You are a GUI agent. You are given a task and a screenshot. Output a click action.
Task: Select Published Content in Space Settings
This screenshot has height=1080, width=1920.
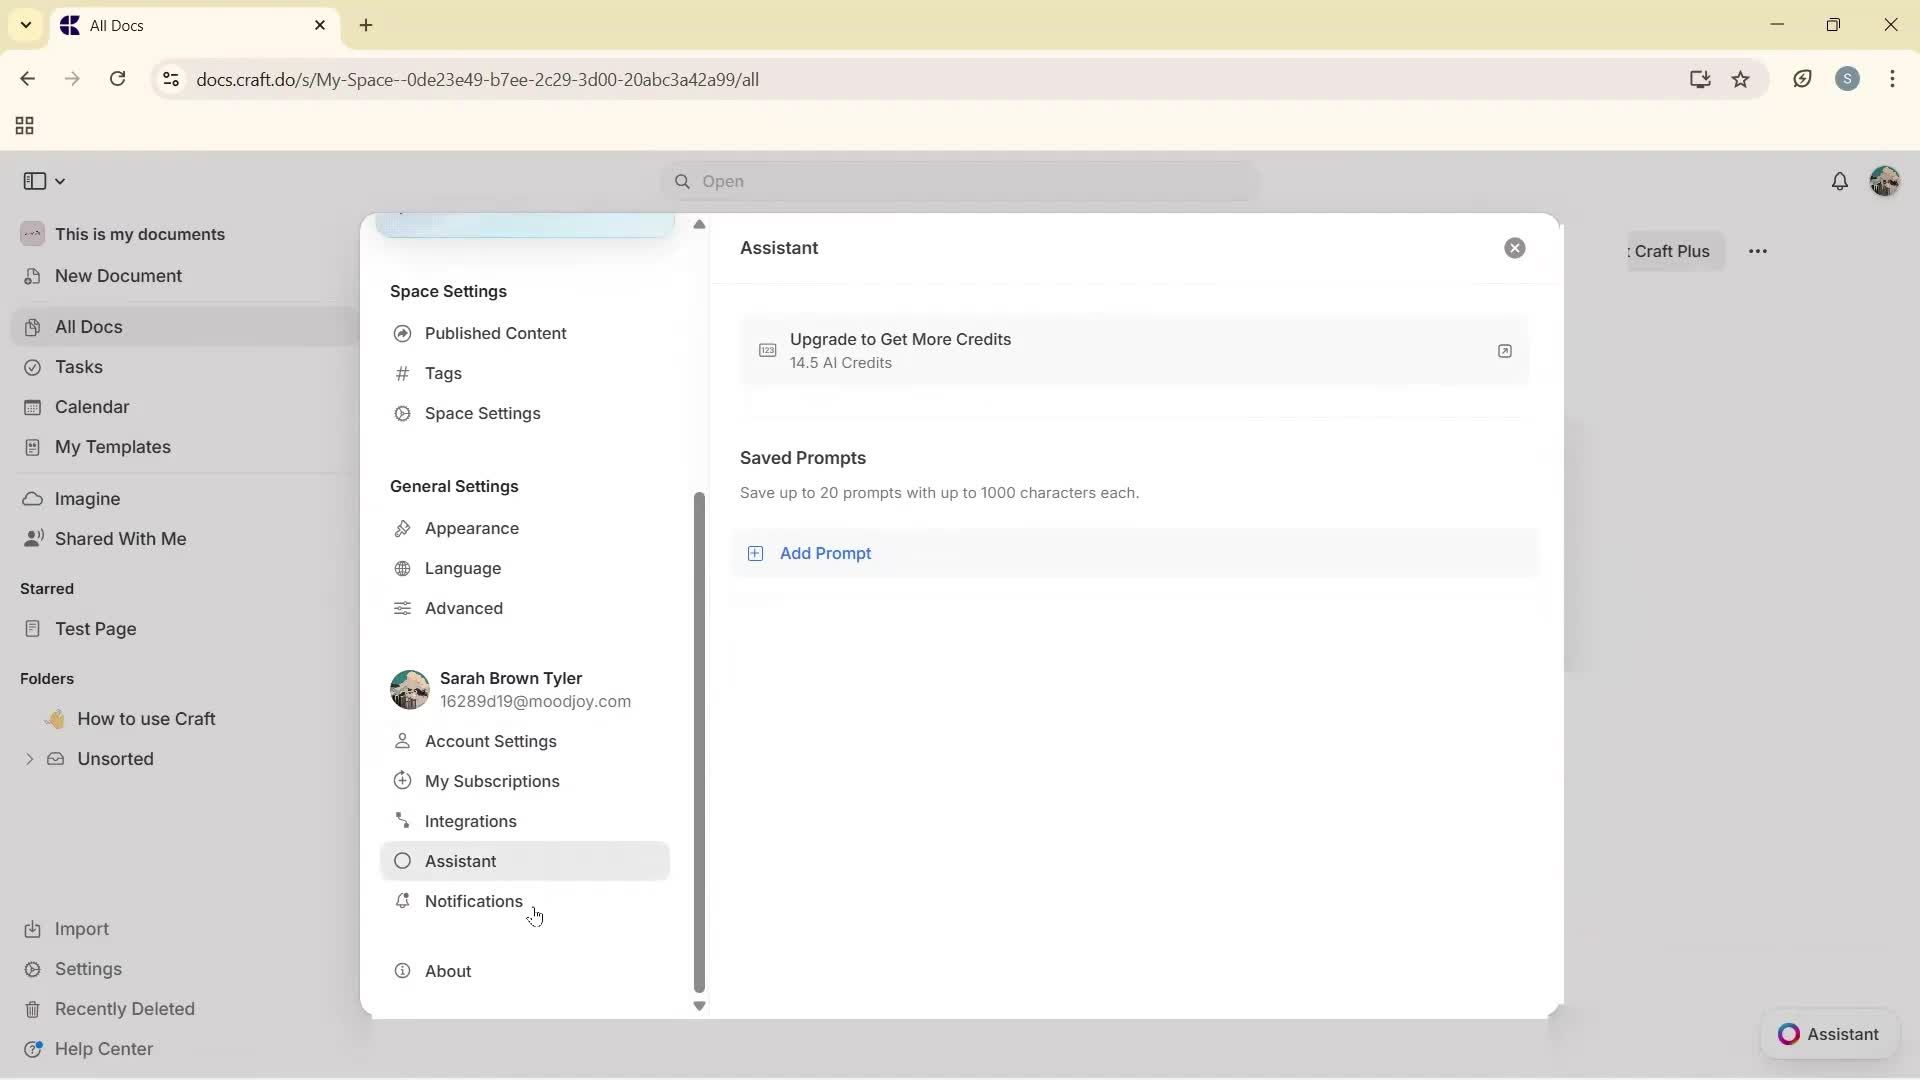point(494,333)
